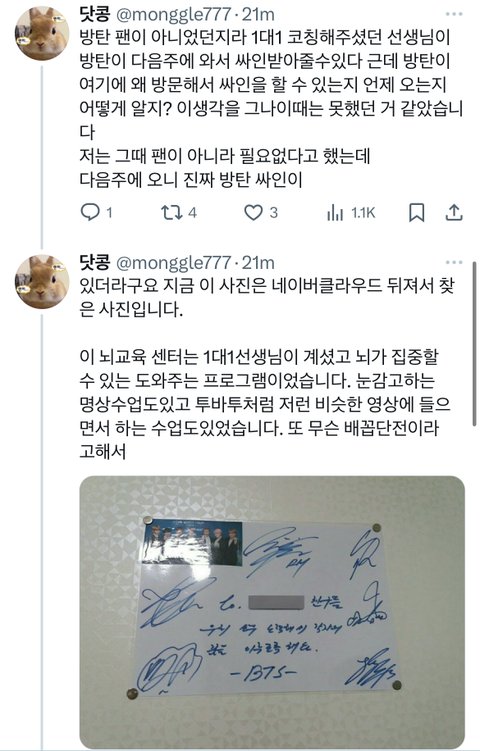This screenshot has width=480, height=751.
Task: View analytics bar chart icon showing 1.1K
Action: 335,213
